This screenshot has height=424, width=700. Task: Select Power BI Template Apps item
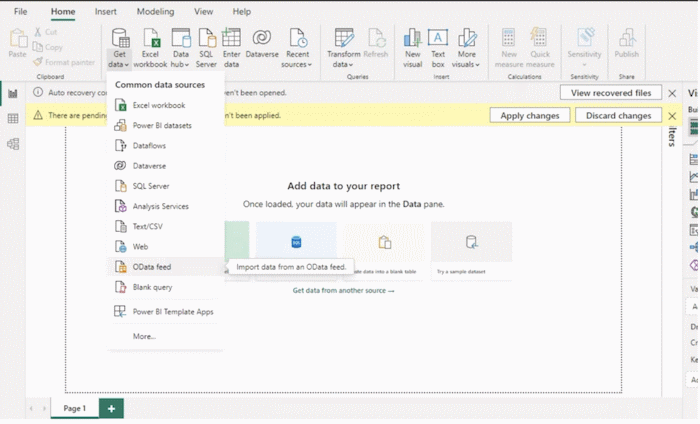165,312
